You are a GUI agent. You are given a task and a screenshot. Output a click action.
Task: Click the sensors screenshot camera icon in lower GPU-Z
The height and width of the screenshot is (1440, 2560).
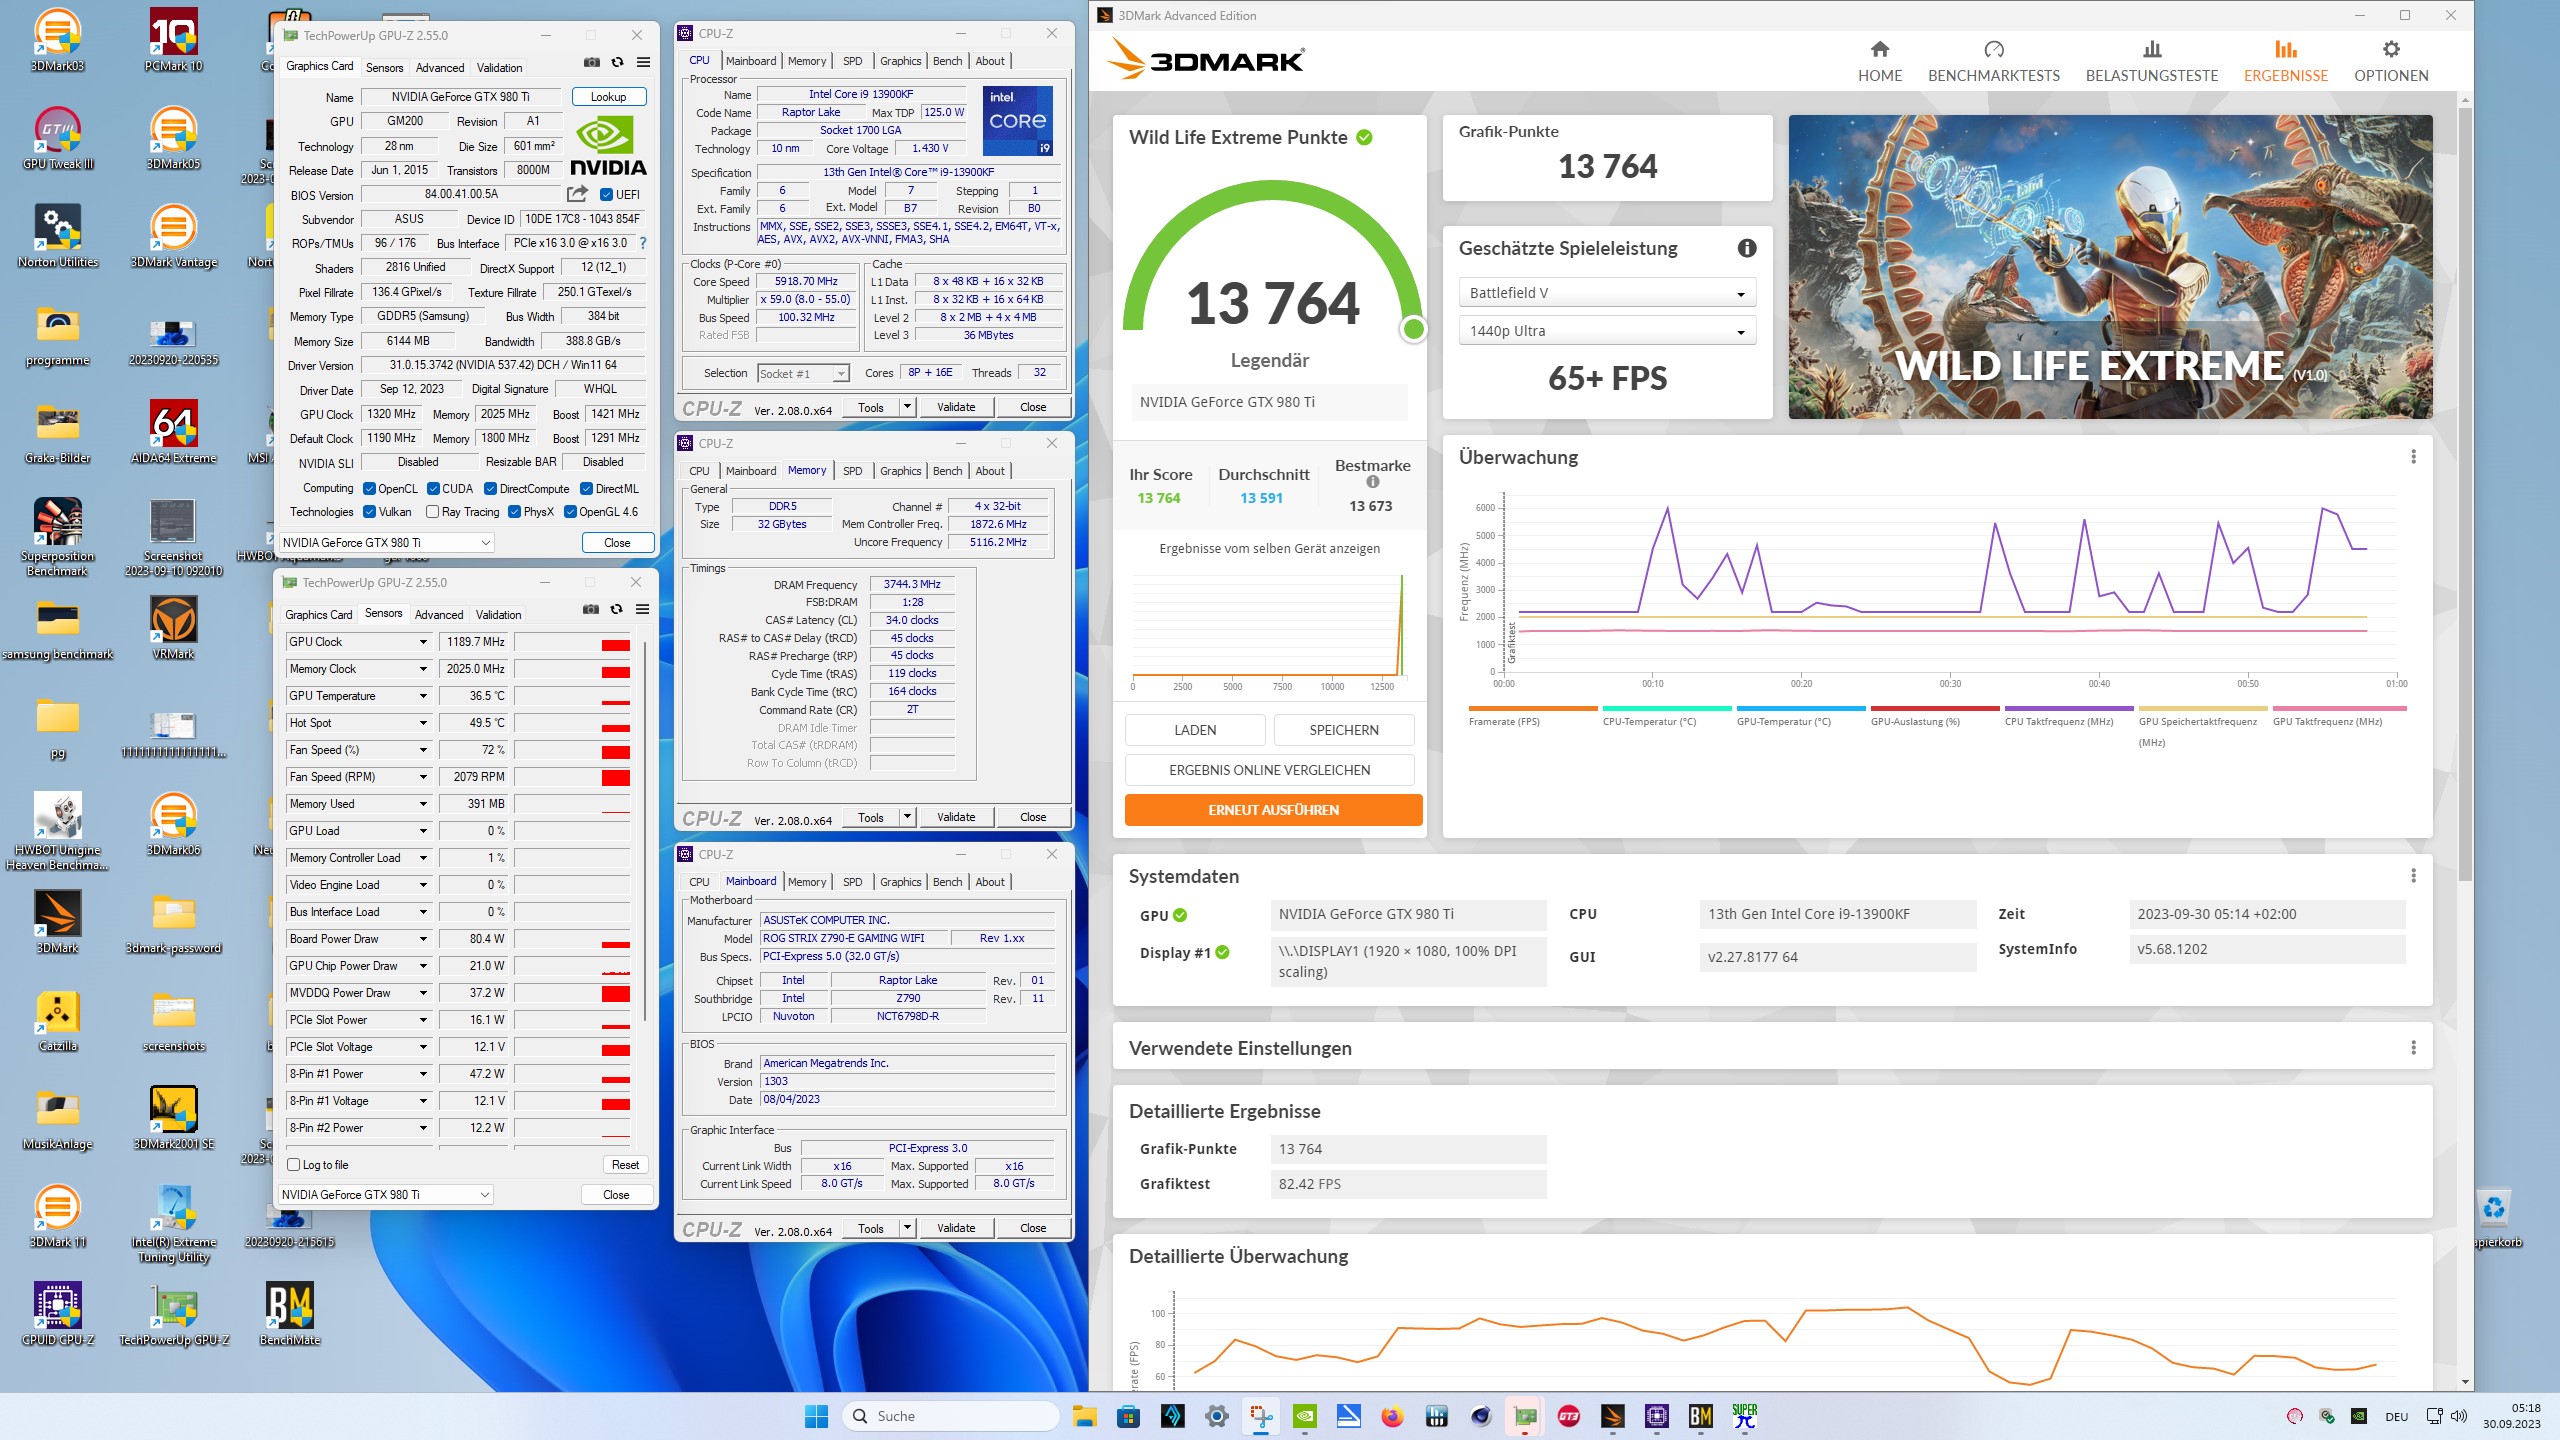pyautogui.click(x=591, y=609)
